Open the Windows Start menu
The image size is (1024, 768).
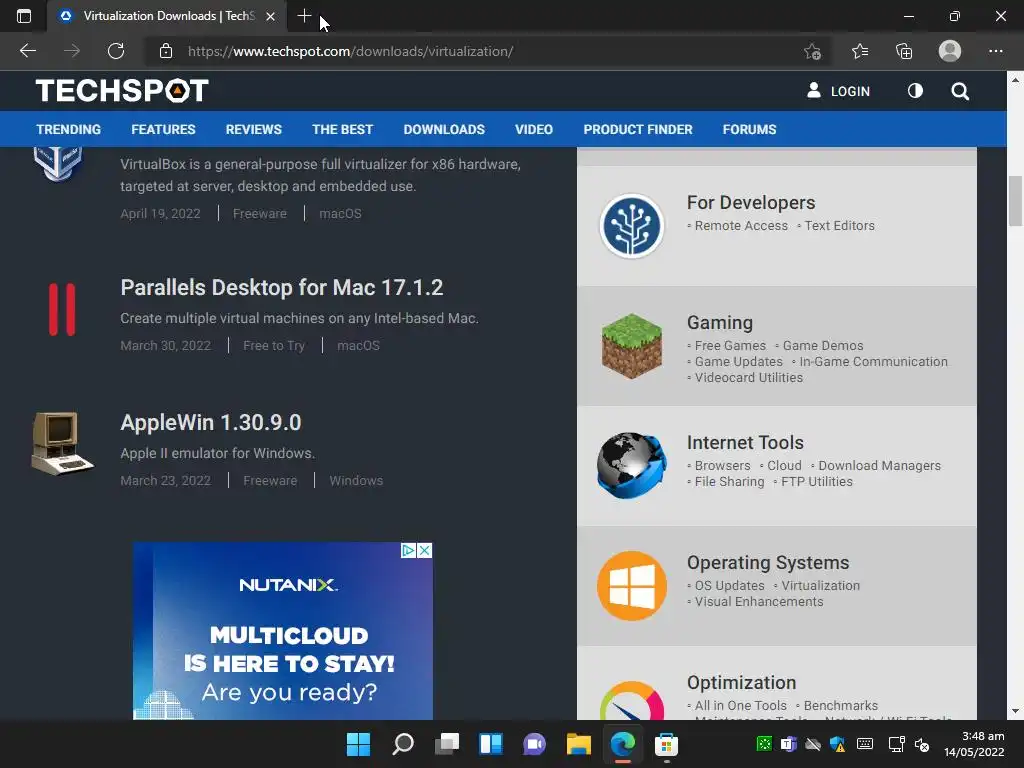click(358, 744)
